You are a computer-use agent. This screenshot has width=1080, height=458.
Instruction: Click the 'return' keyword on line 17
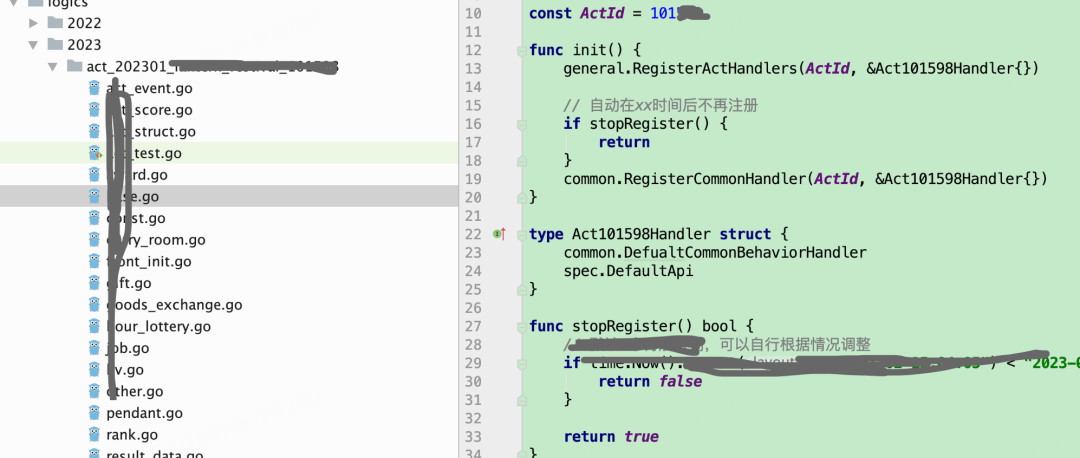(624, 143)
